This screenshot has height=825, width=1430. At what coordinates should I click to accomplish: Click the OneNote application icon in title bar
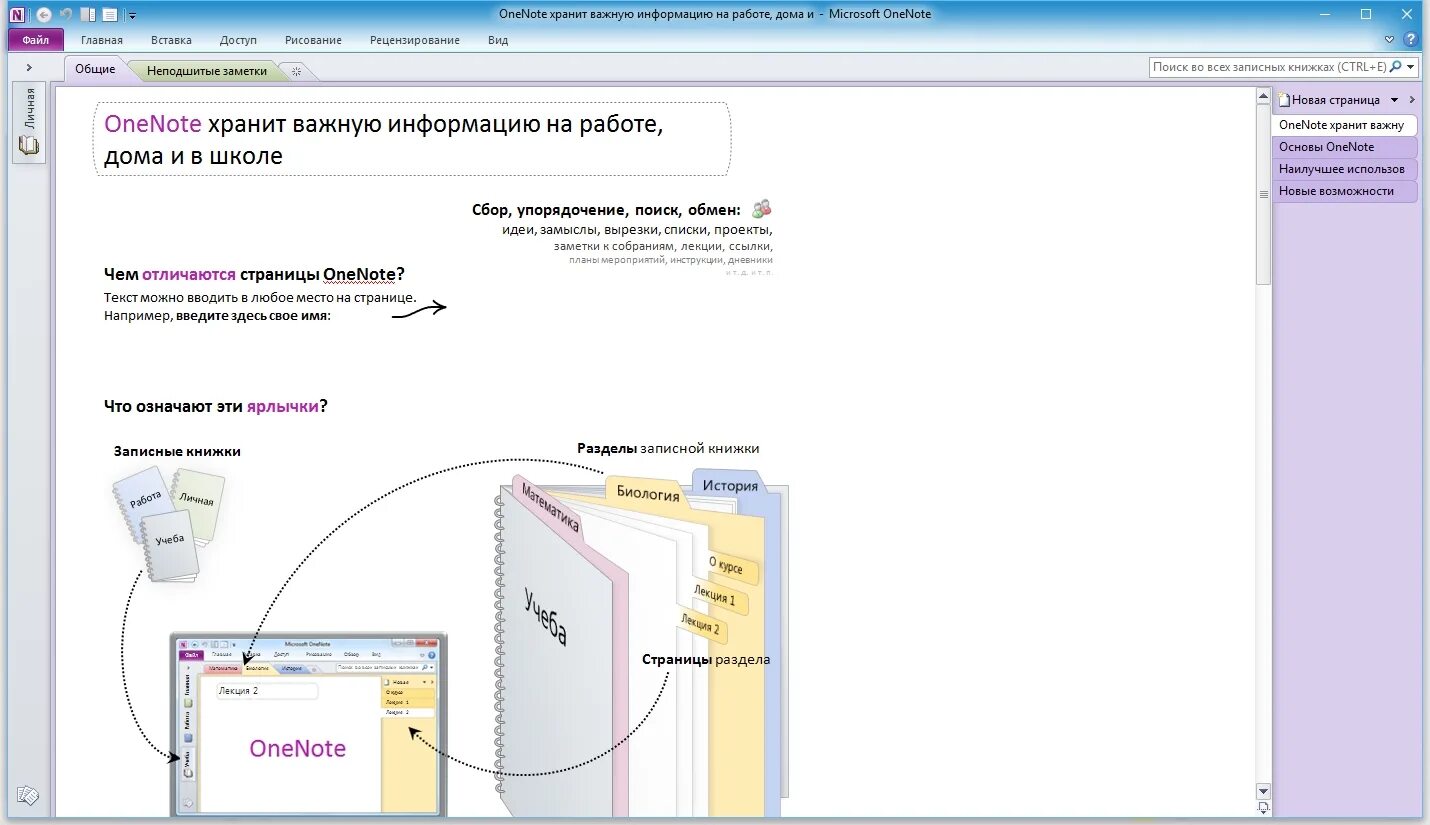coord(17,14)
